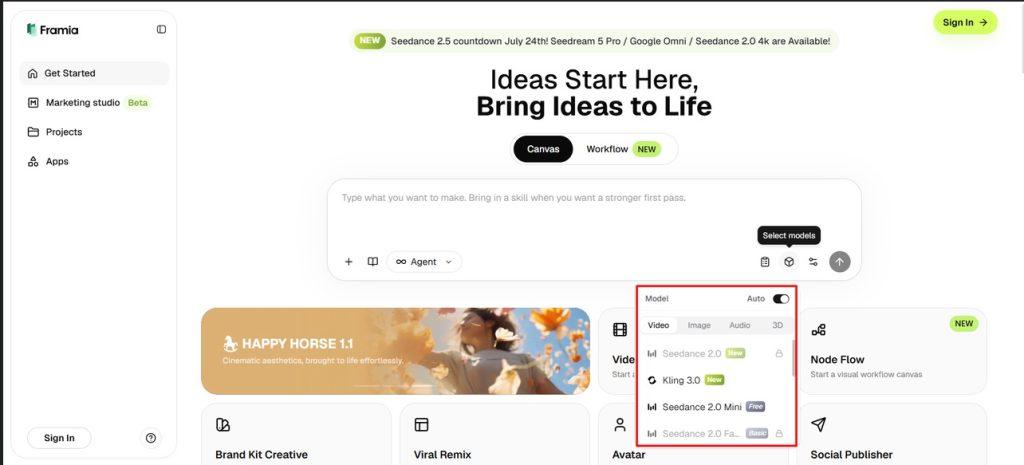Click the Get Started home icon
This screenshot has width=1024, height=465.
coord(33,74)
